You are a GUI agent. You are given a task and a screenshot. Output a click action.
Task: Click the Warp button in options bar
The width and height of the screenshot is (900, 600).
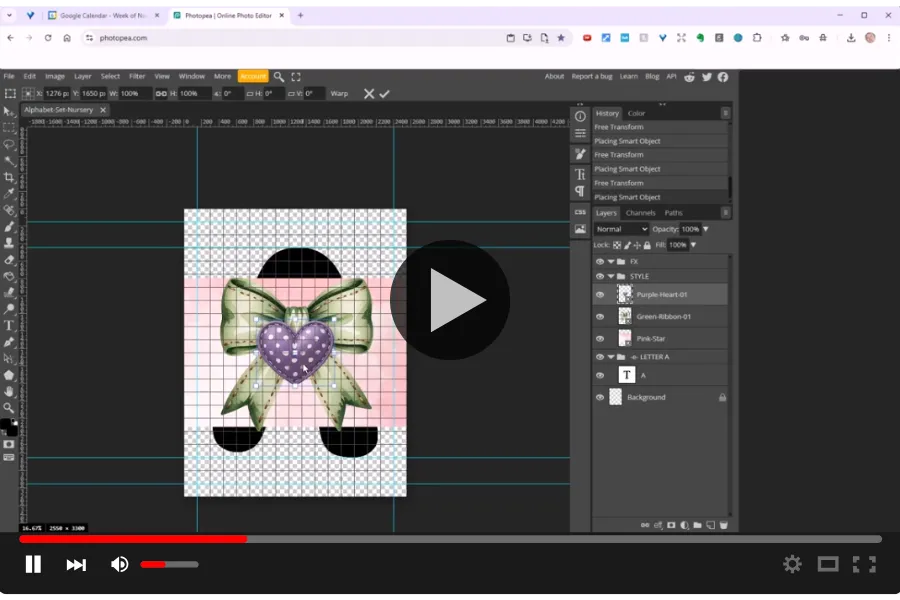pos(339,93)
